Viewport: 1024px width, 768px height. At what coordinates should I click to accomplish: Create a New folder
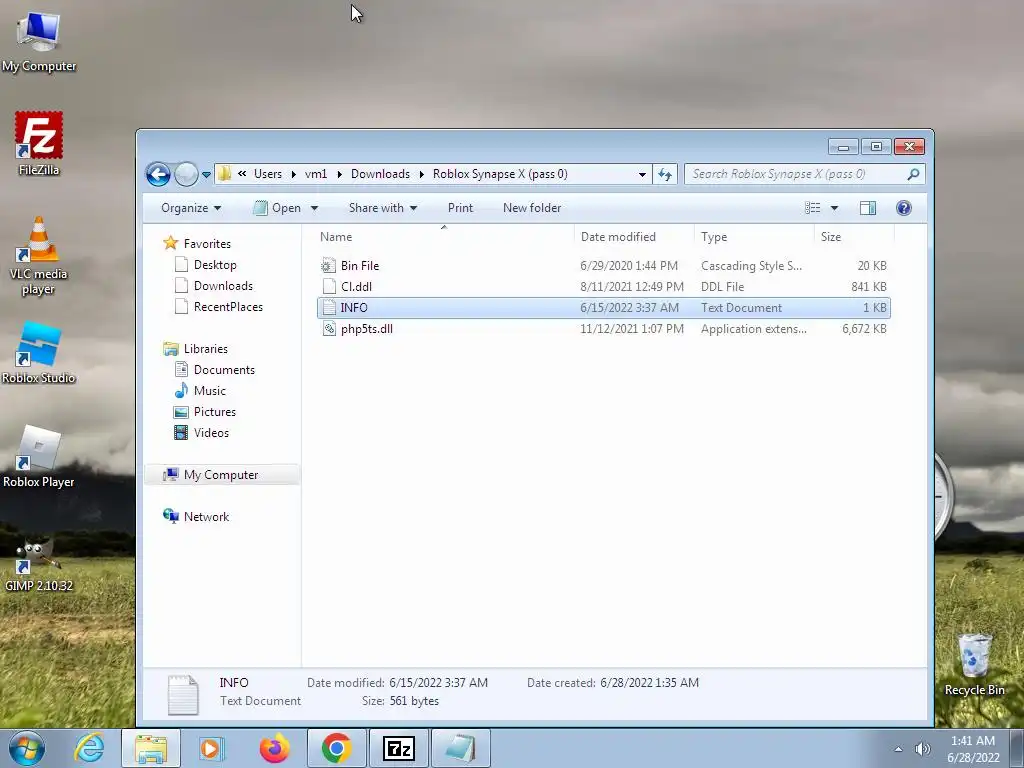tap(532, 208)
